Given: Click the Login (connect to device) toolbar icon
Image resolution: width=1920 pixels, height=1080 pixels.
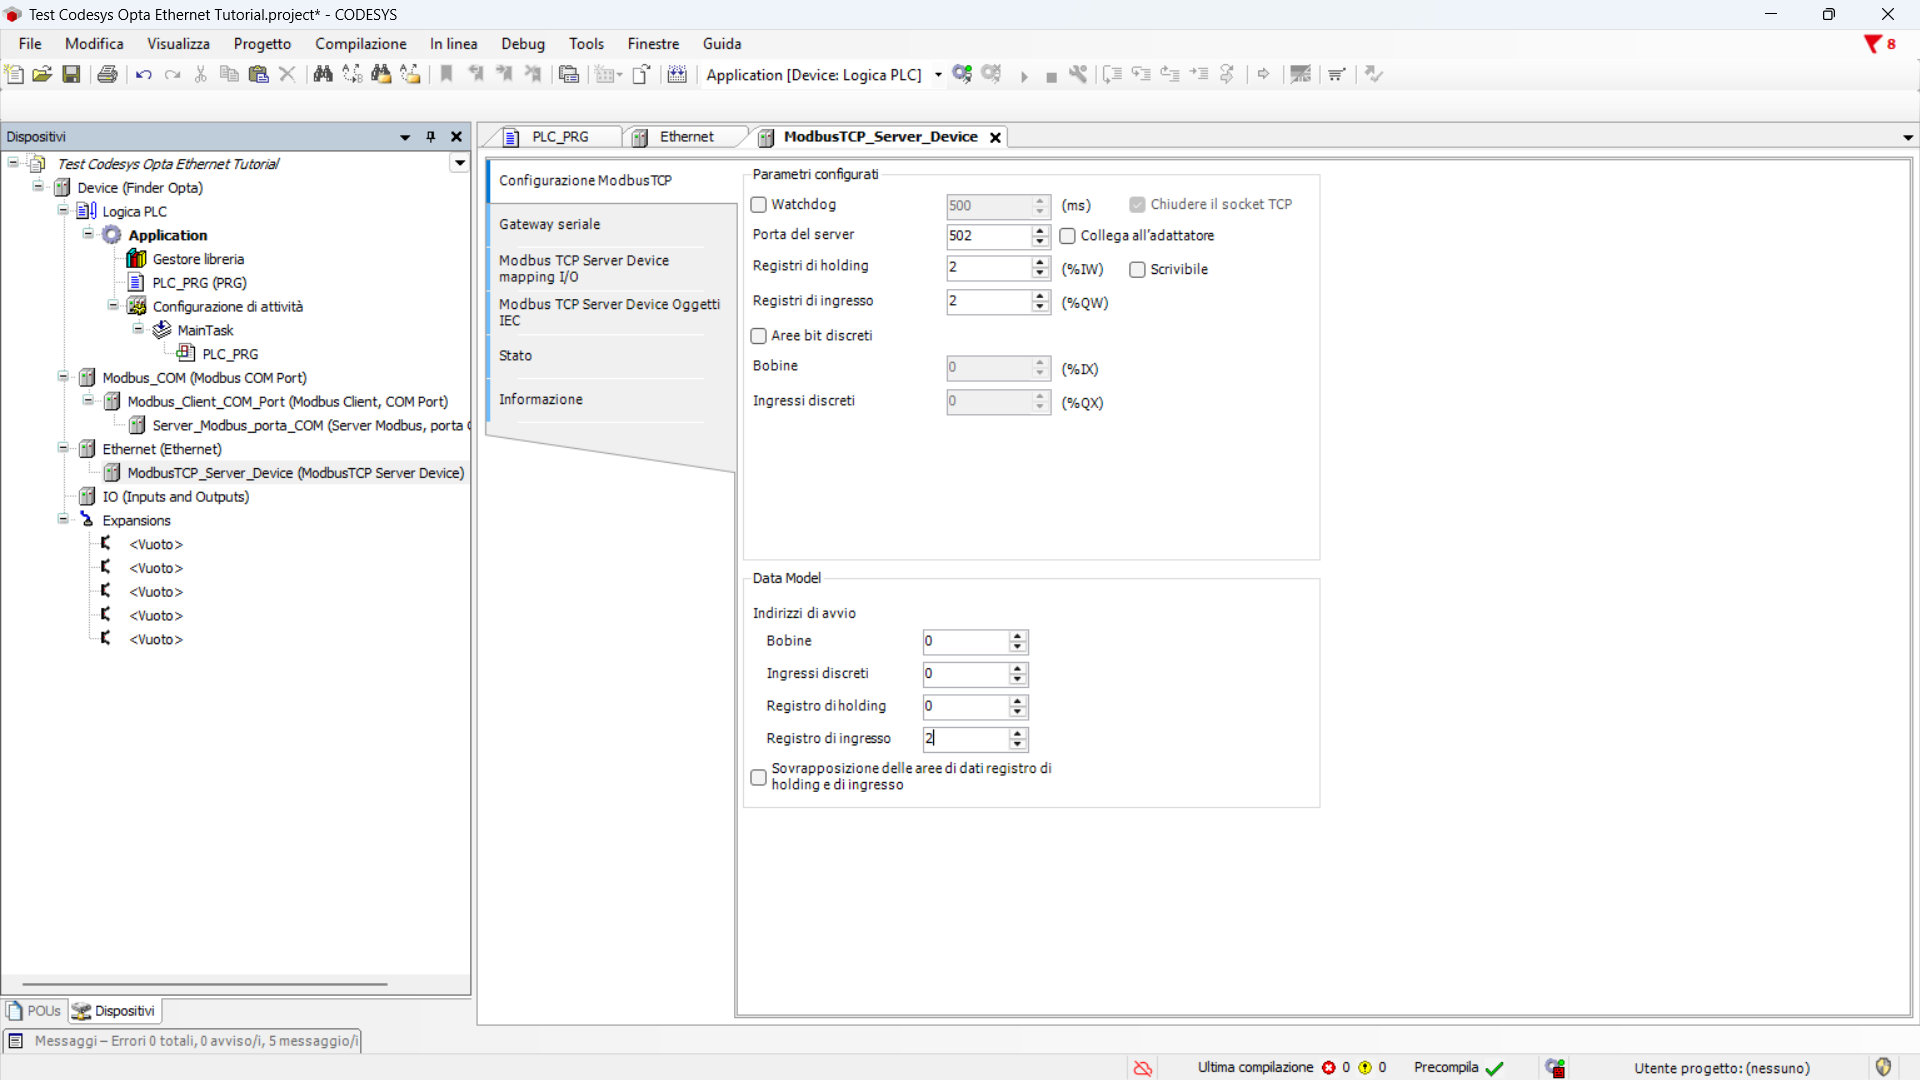Looking at the screenshot, I should click(962, 74).
